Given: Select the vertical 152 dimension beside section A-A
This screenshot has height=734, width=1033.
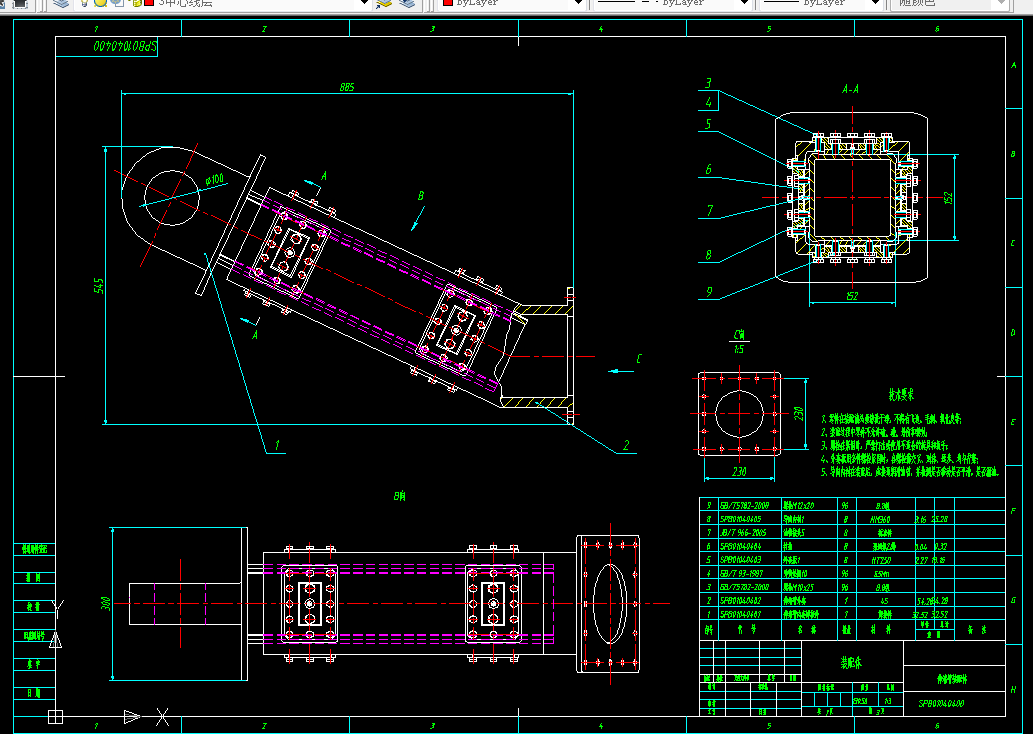Looking at the screenshot, I should click(948, 197).
